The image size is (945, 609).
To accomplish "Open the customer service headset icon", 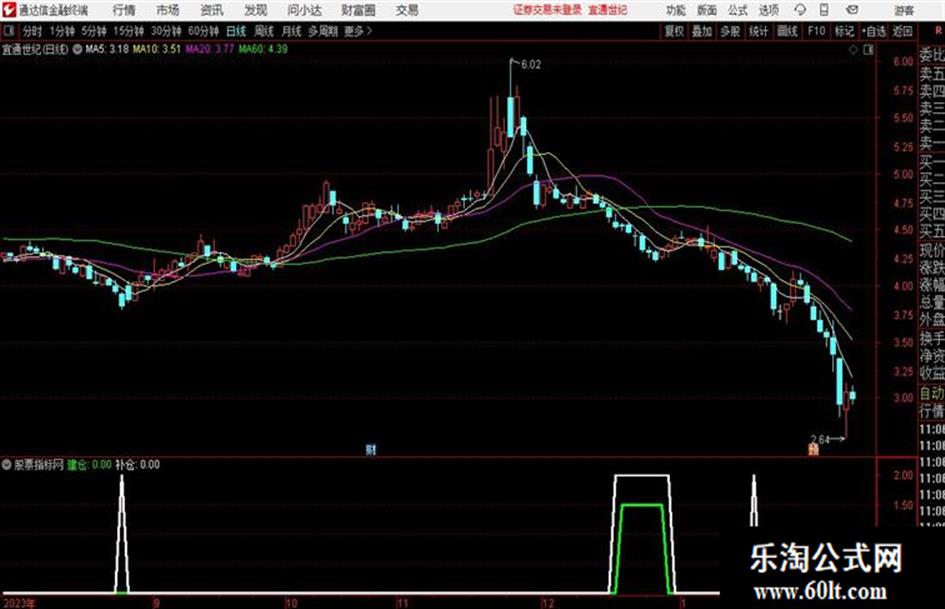I will click(x=800, y=10).
